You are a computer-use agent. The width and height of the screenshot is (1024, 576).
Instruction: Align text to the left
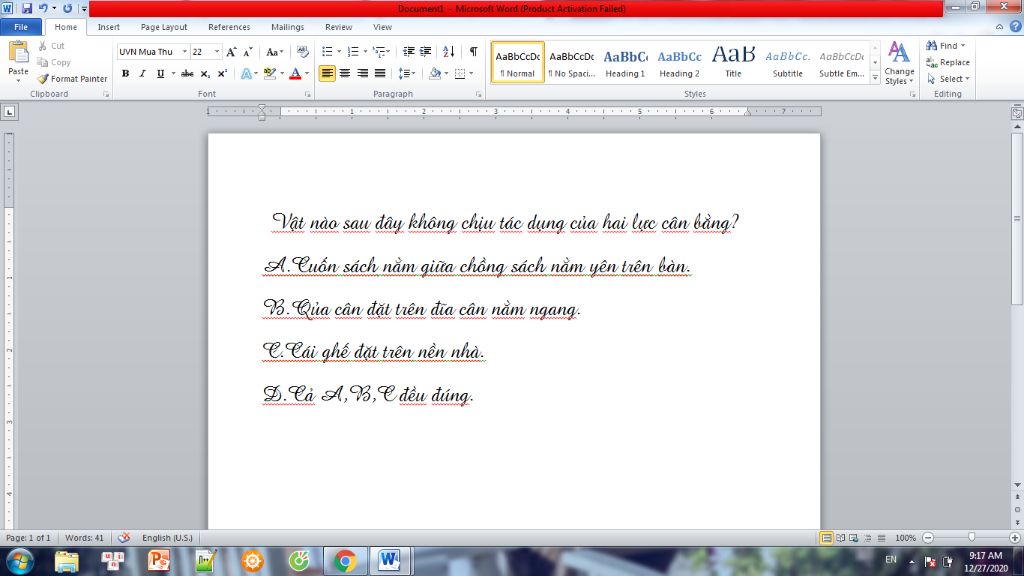click(327, 74)
